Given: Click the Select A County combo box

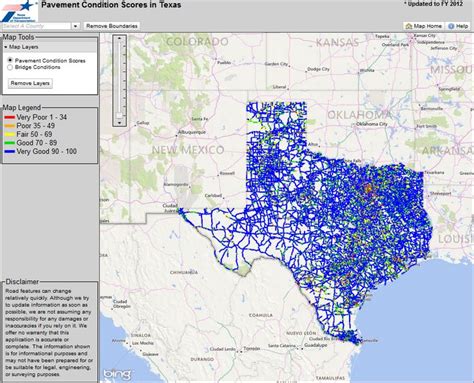Looking at the screenshot, I should [x=36, y=26].
